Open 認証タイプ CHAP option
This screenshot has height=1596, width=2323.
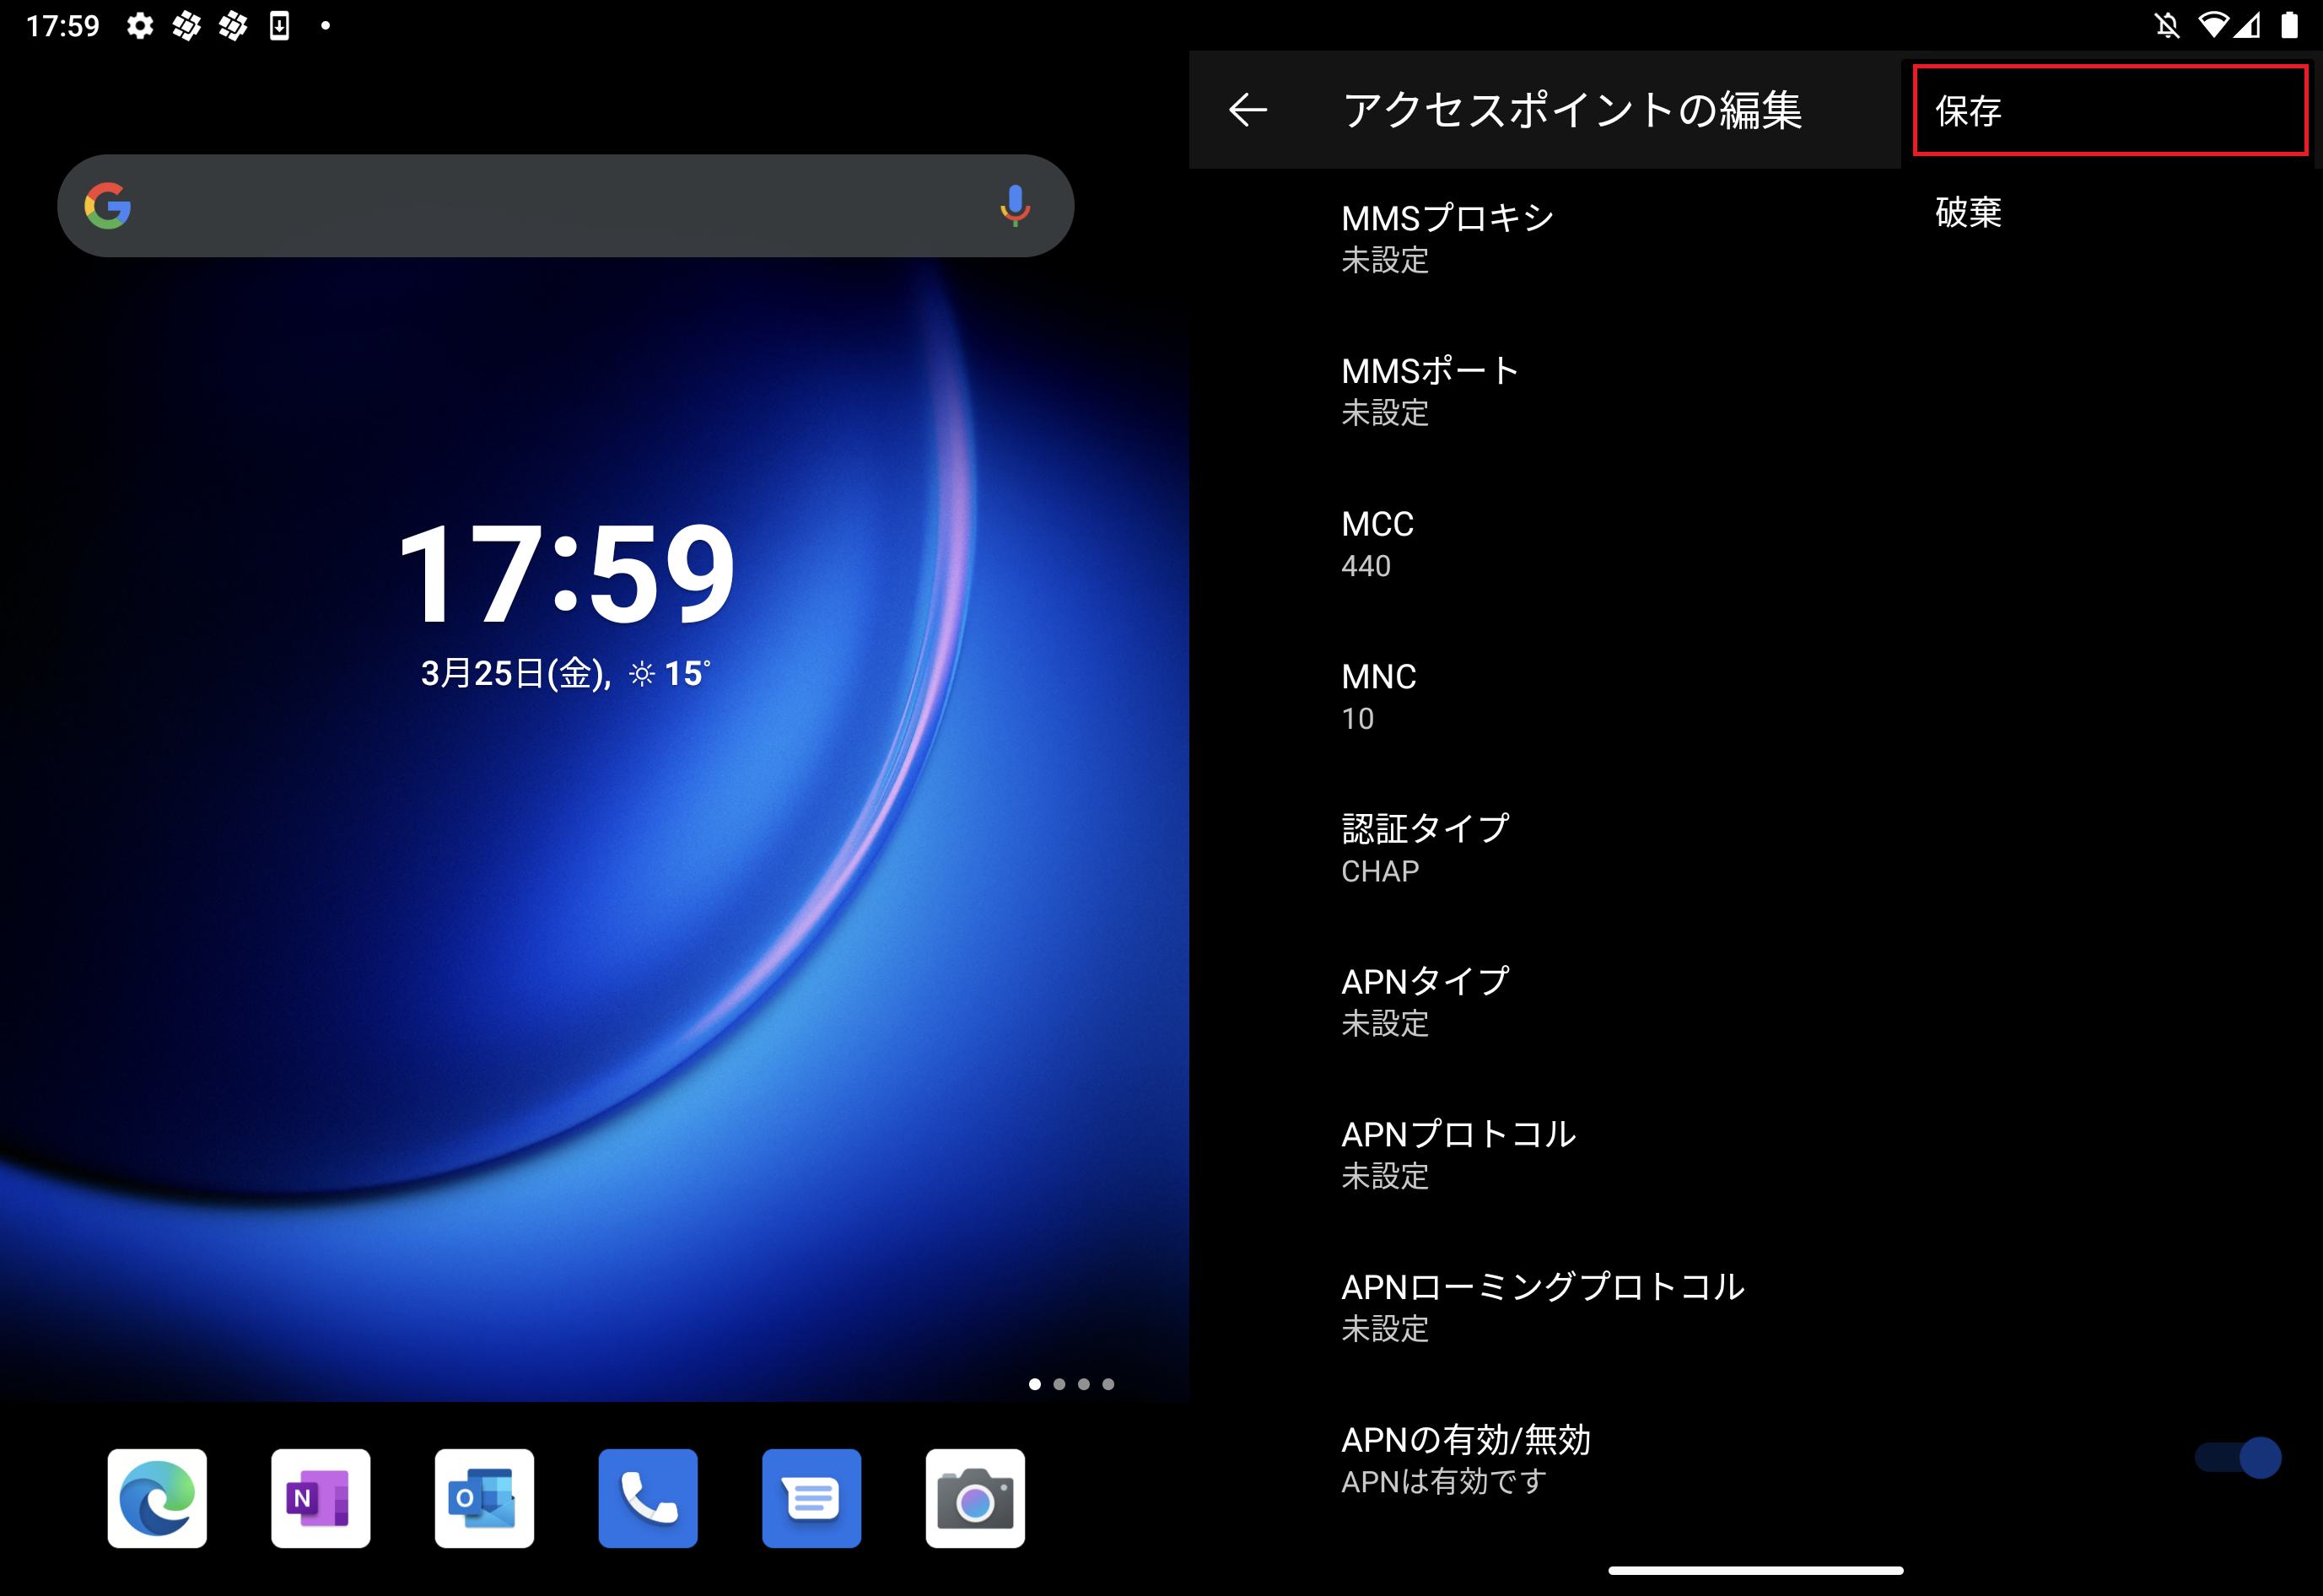pyautogui.click(x=1755, y=848)
